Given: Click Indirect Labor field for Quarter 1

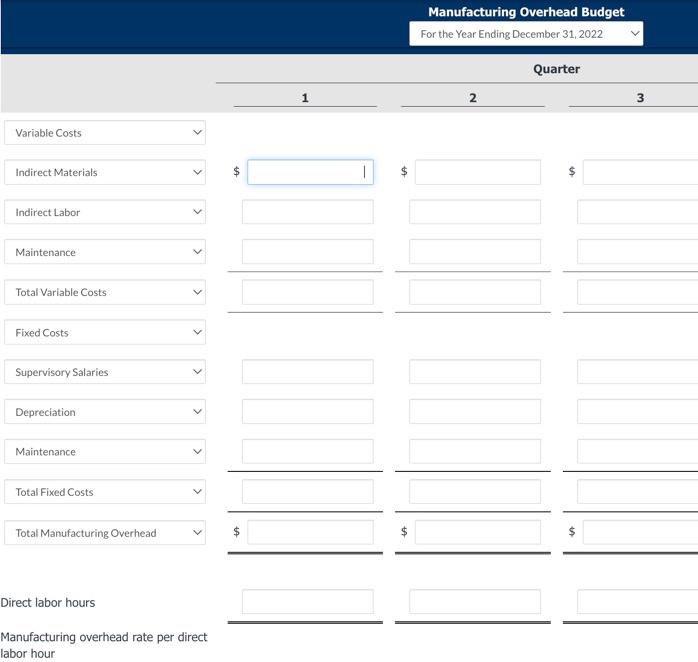Looking at the screenshot, I should click(x=308, y=212).
